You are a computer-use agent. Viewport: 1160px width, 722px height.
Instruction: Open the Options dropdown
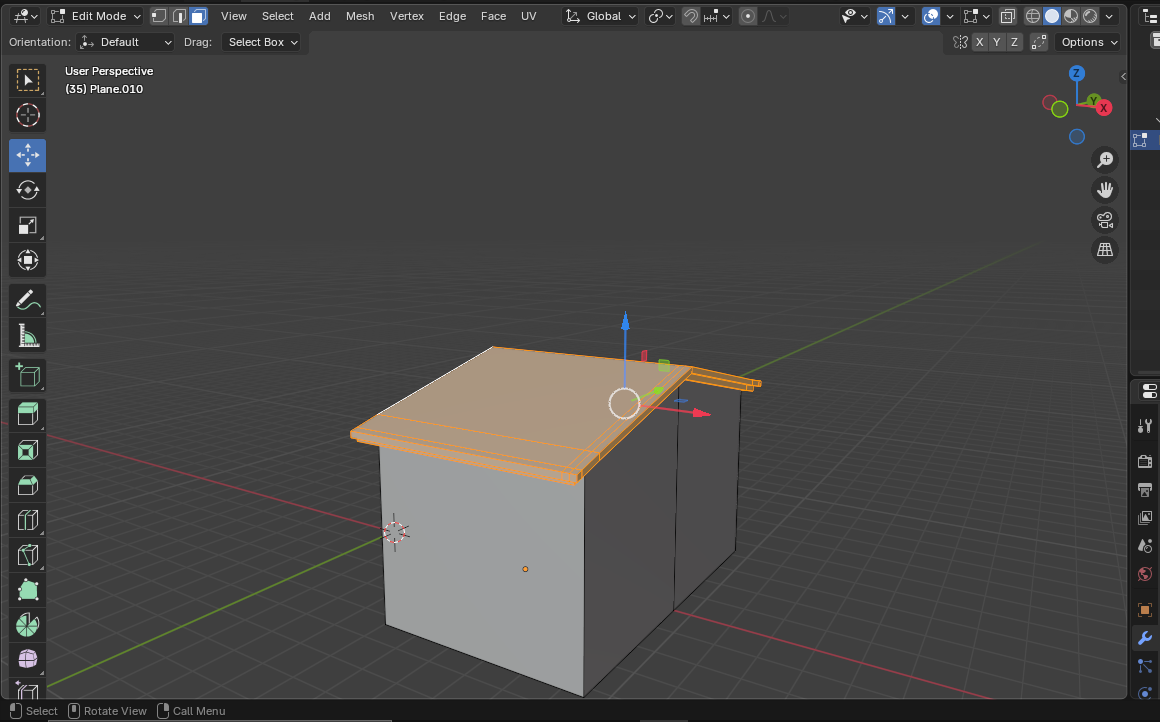[1088, 42]
